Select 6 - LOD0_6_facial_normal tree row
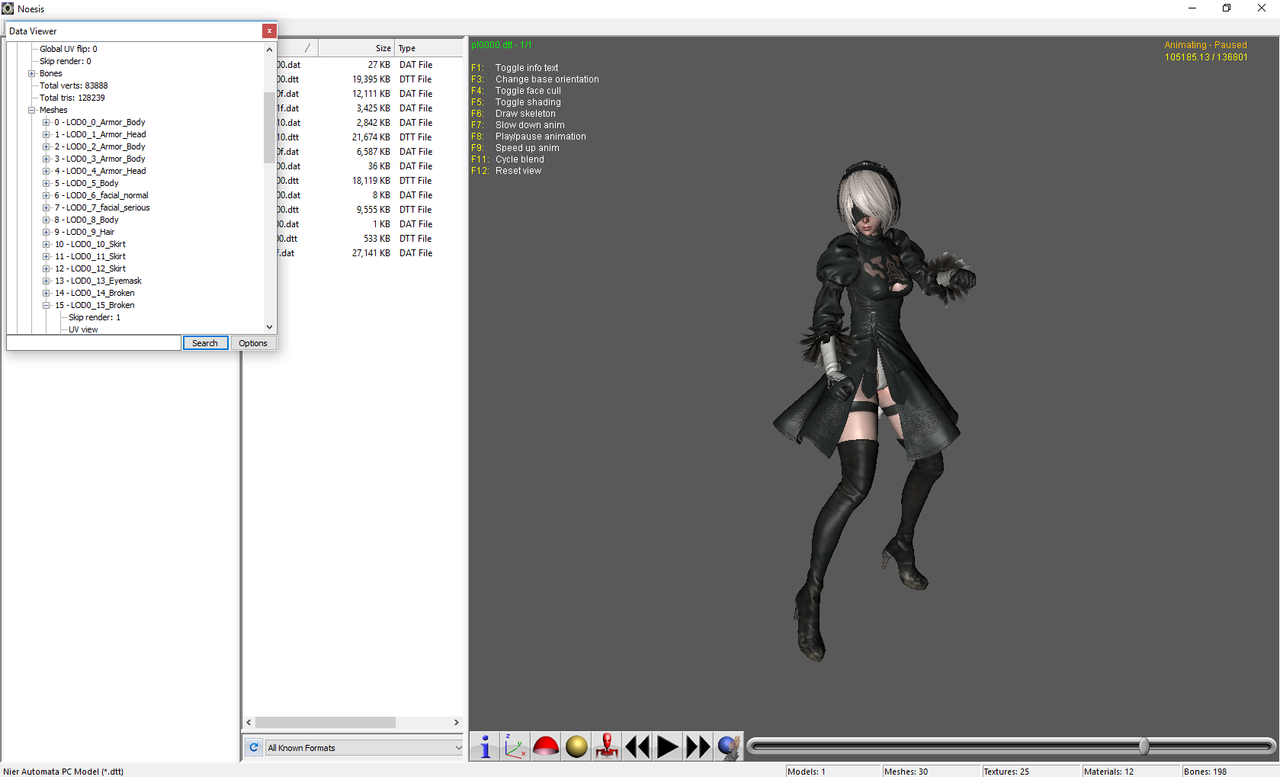Image resolution: width=1280 pixels, height=777 pixels. 101,196
